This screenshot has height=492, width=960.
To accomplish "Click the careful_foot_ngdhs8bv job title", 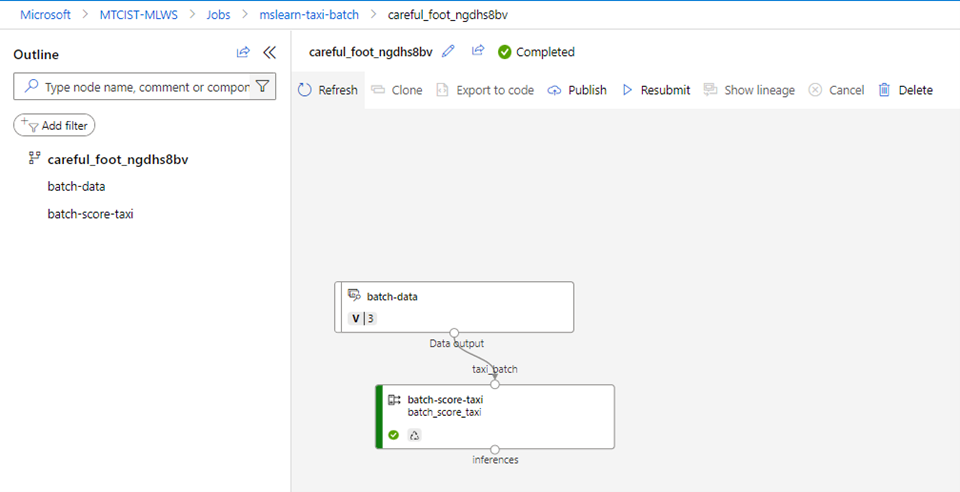I will tap(371, 52).
